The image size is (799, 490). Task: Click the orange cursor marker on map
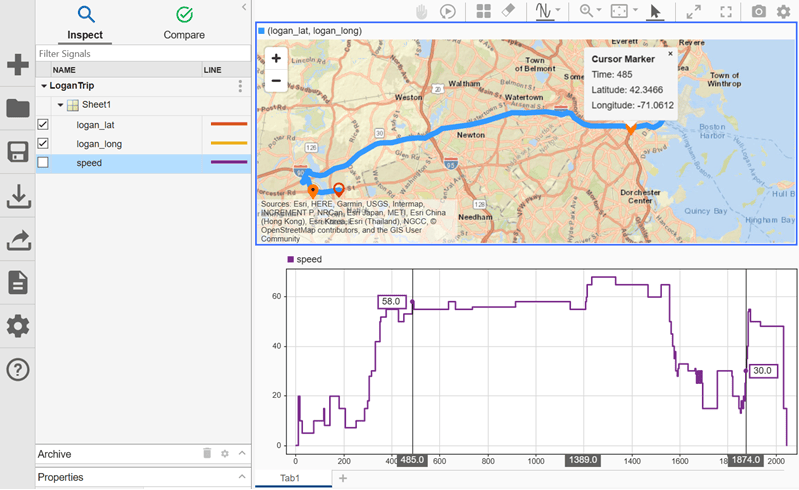pos(631,128)
